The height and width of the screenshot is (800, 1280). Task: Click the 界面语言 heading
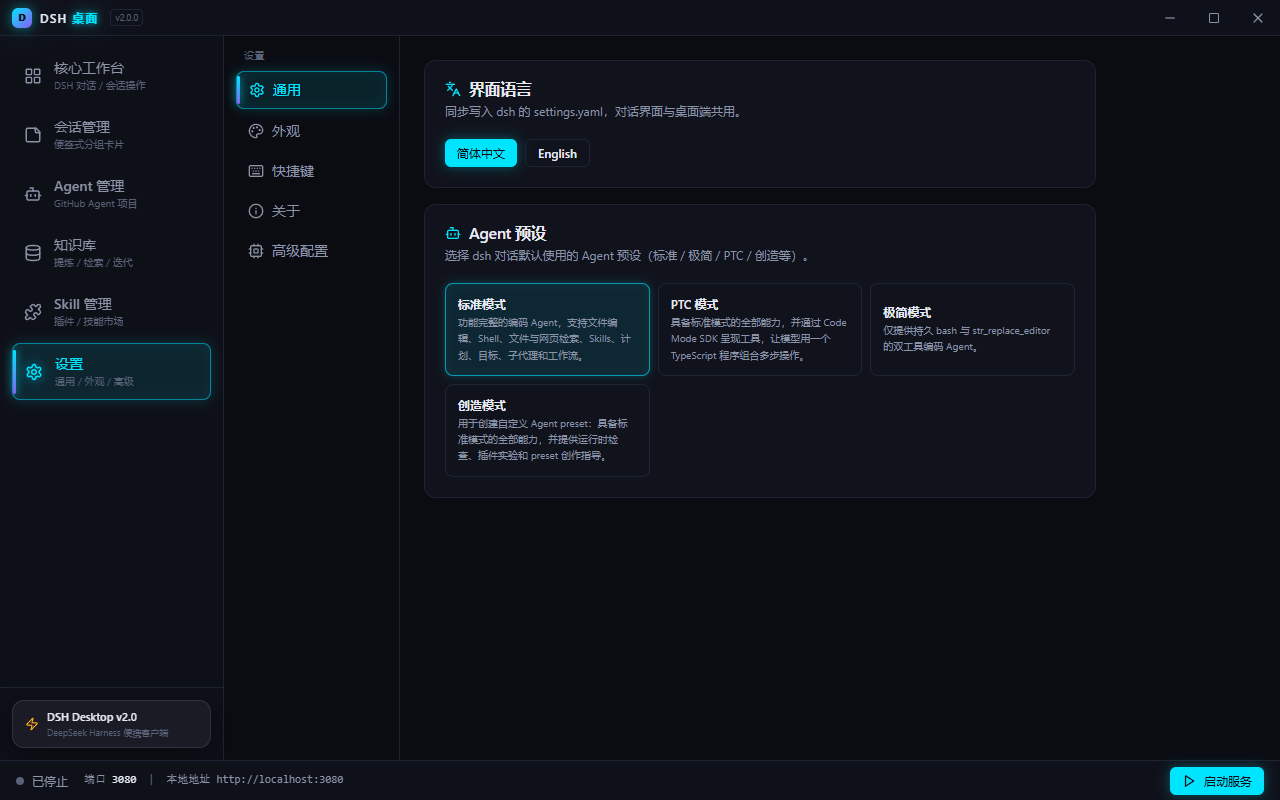point(500,89)
